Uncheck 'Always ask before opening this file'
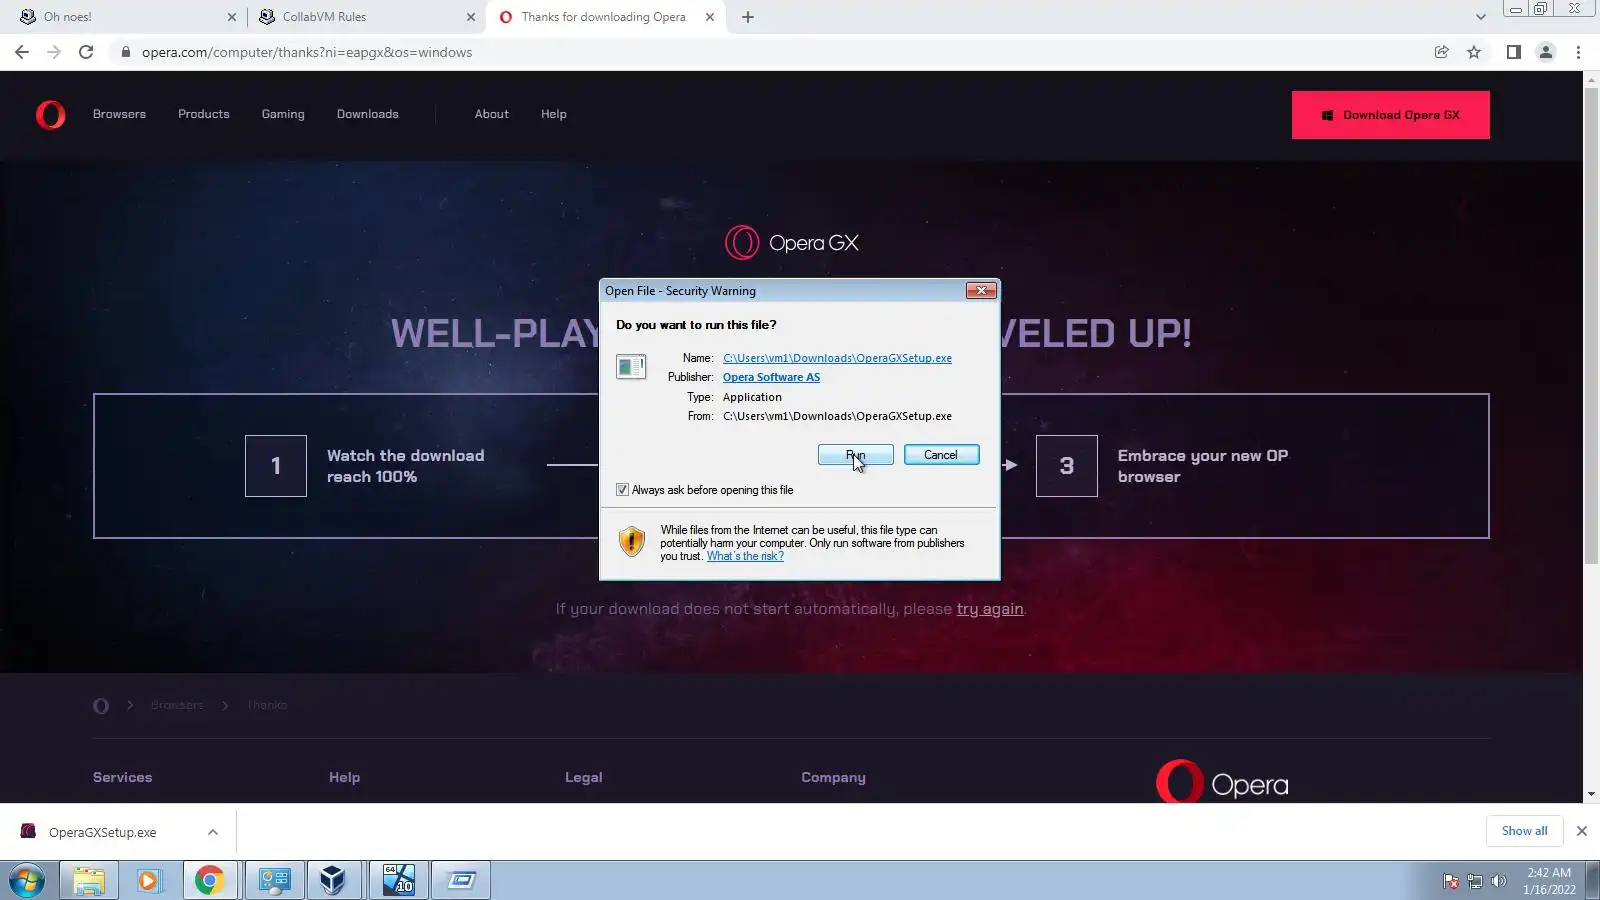1600x900 pixels. pos(622,490)
